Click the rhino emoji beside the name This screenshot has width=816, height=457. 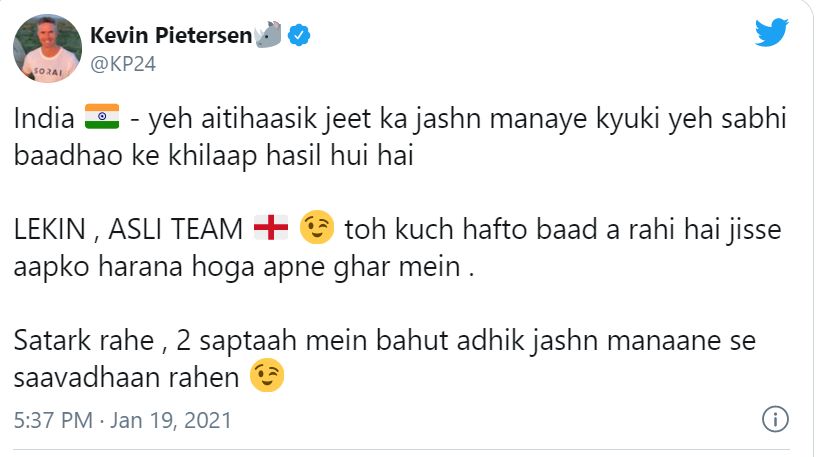click(x=269, y=34)
